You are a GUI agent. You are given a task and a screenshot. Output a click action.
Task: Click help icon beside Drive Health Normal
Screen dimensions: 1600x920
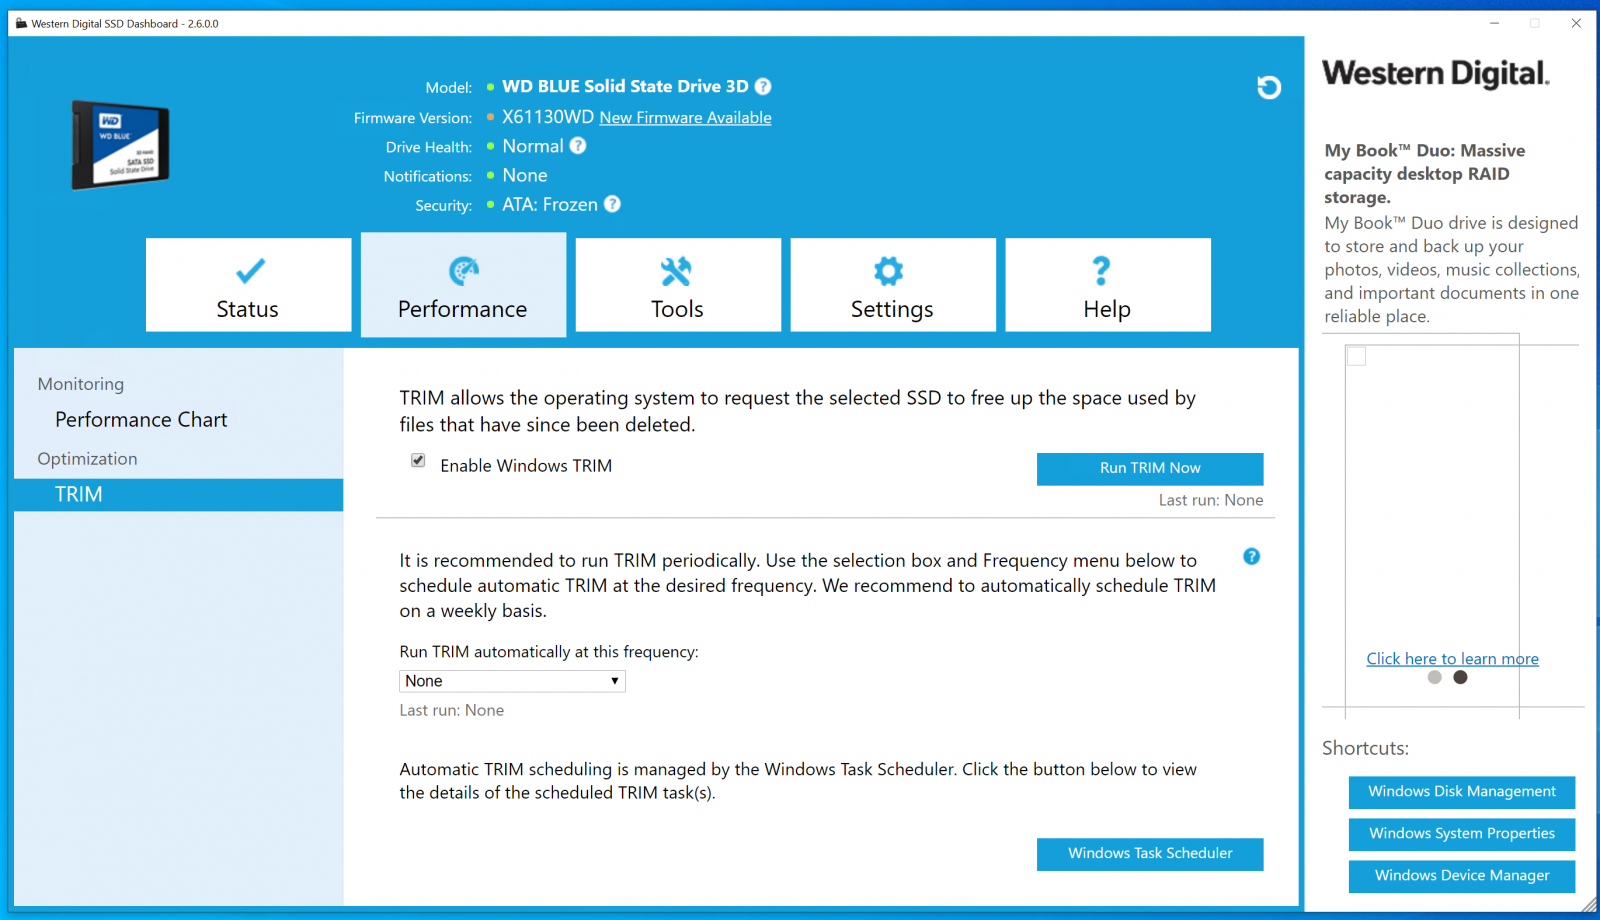click(x=578, y=146)
